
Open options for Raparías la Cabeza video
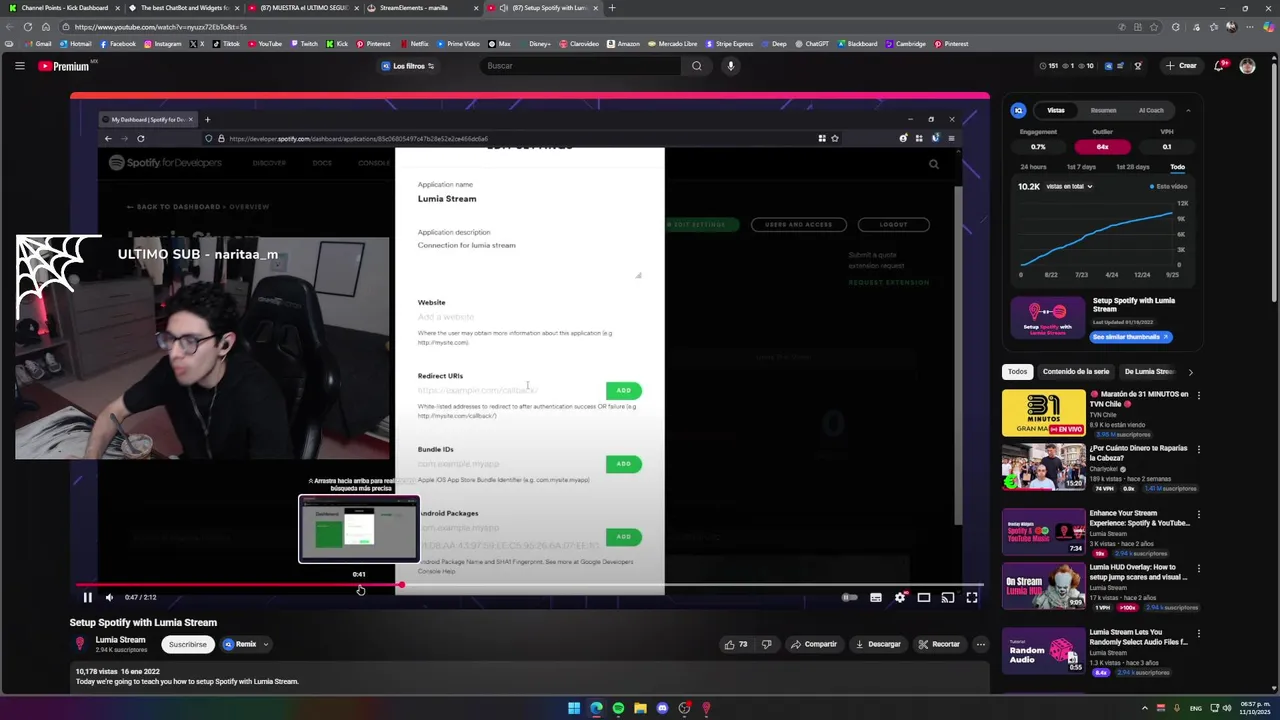coord(1198,449)
